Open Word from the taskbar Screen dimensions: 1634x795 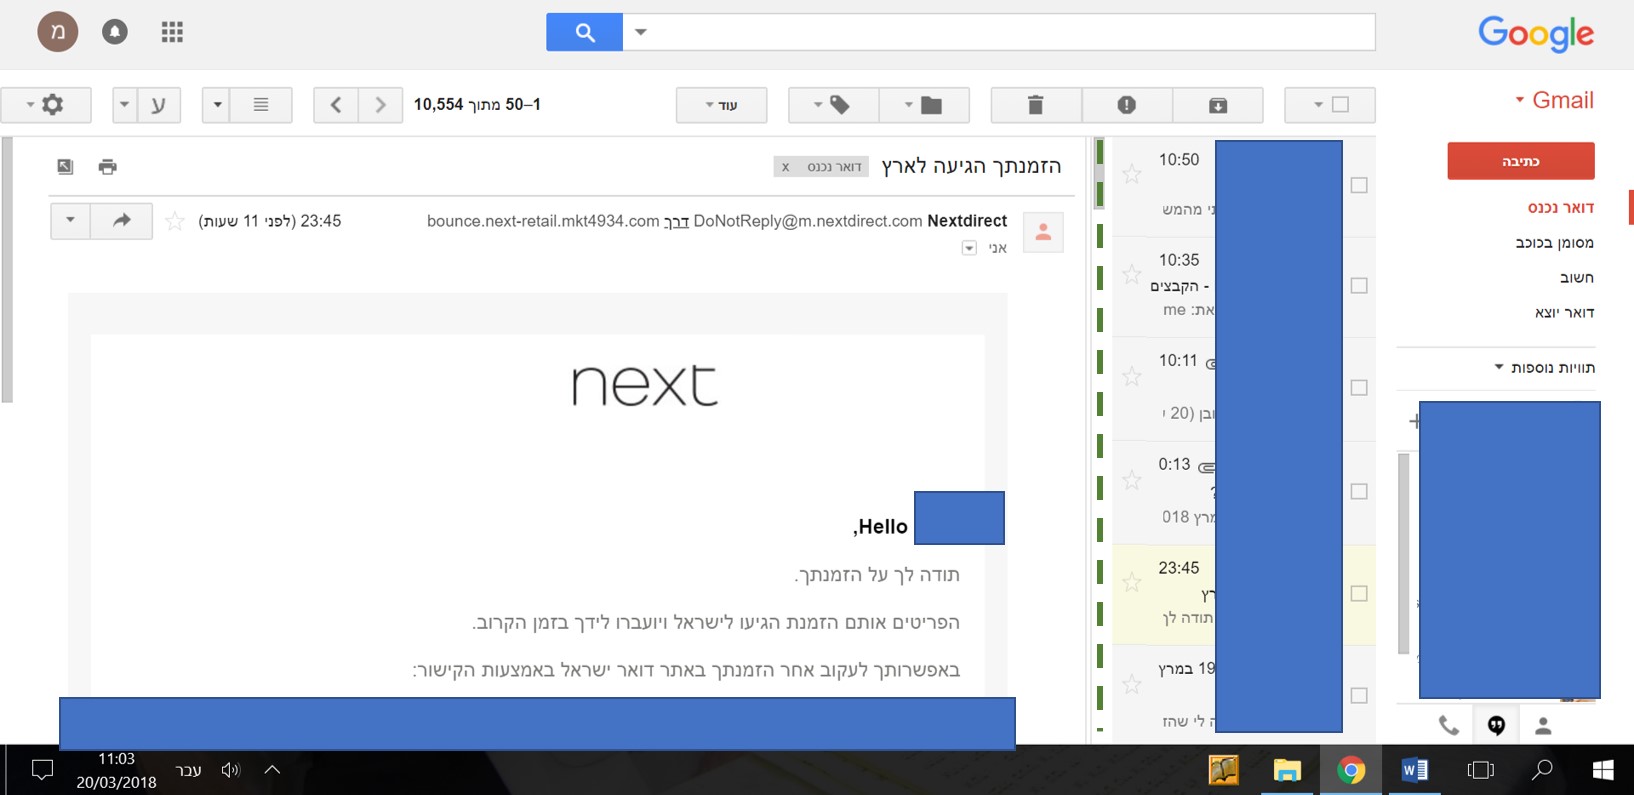point(1415,770)
